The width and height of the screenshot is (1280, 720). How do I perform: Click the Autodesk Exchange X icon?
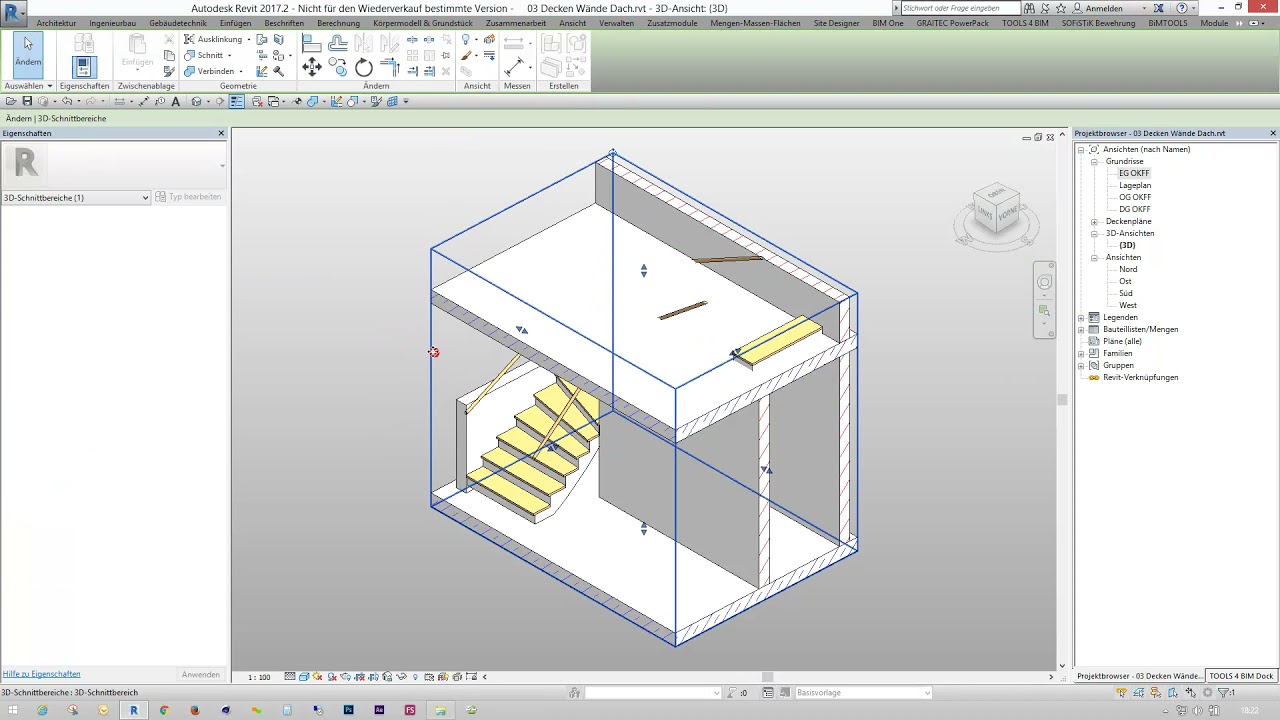tap(1158, 8)
